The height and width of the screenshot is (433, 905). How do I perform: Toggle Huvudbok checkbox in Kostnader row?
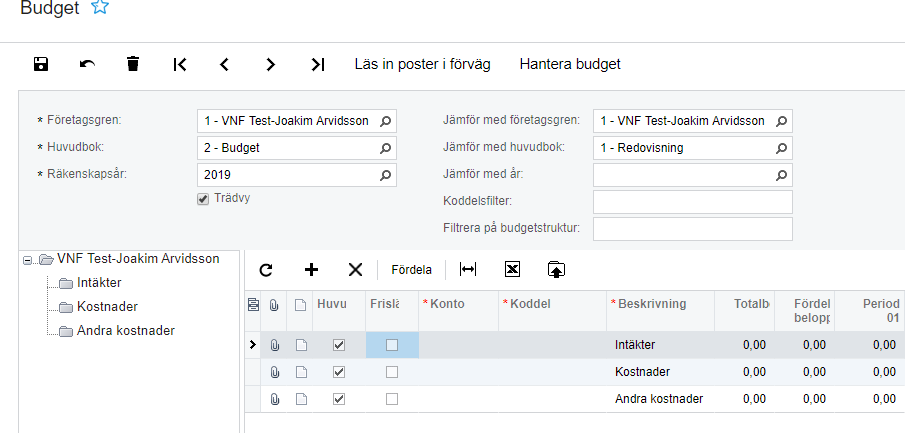339,372
